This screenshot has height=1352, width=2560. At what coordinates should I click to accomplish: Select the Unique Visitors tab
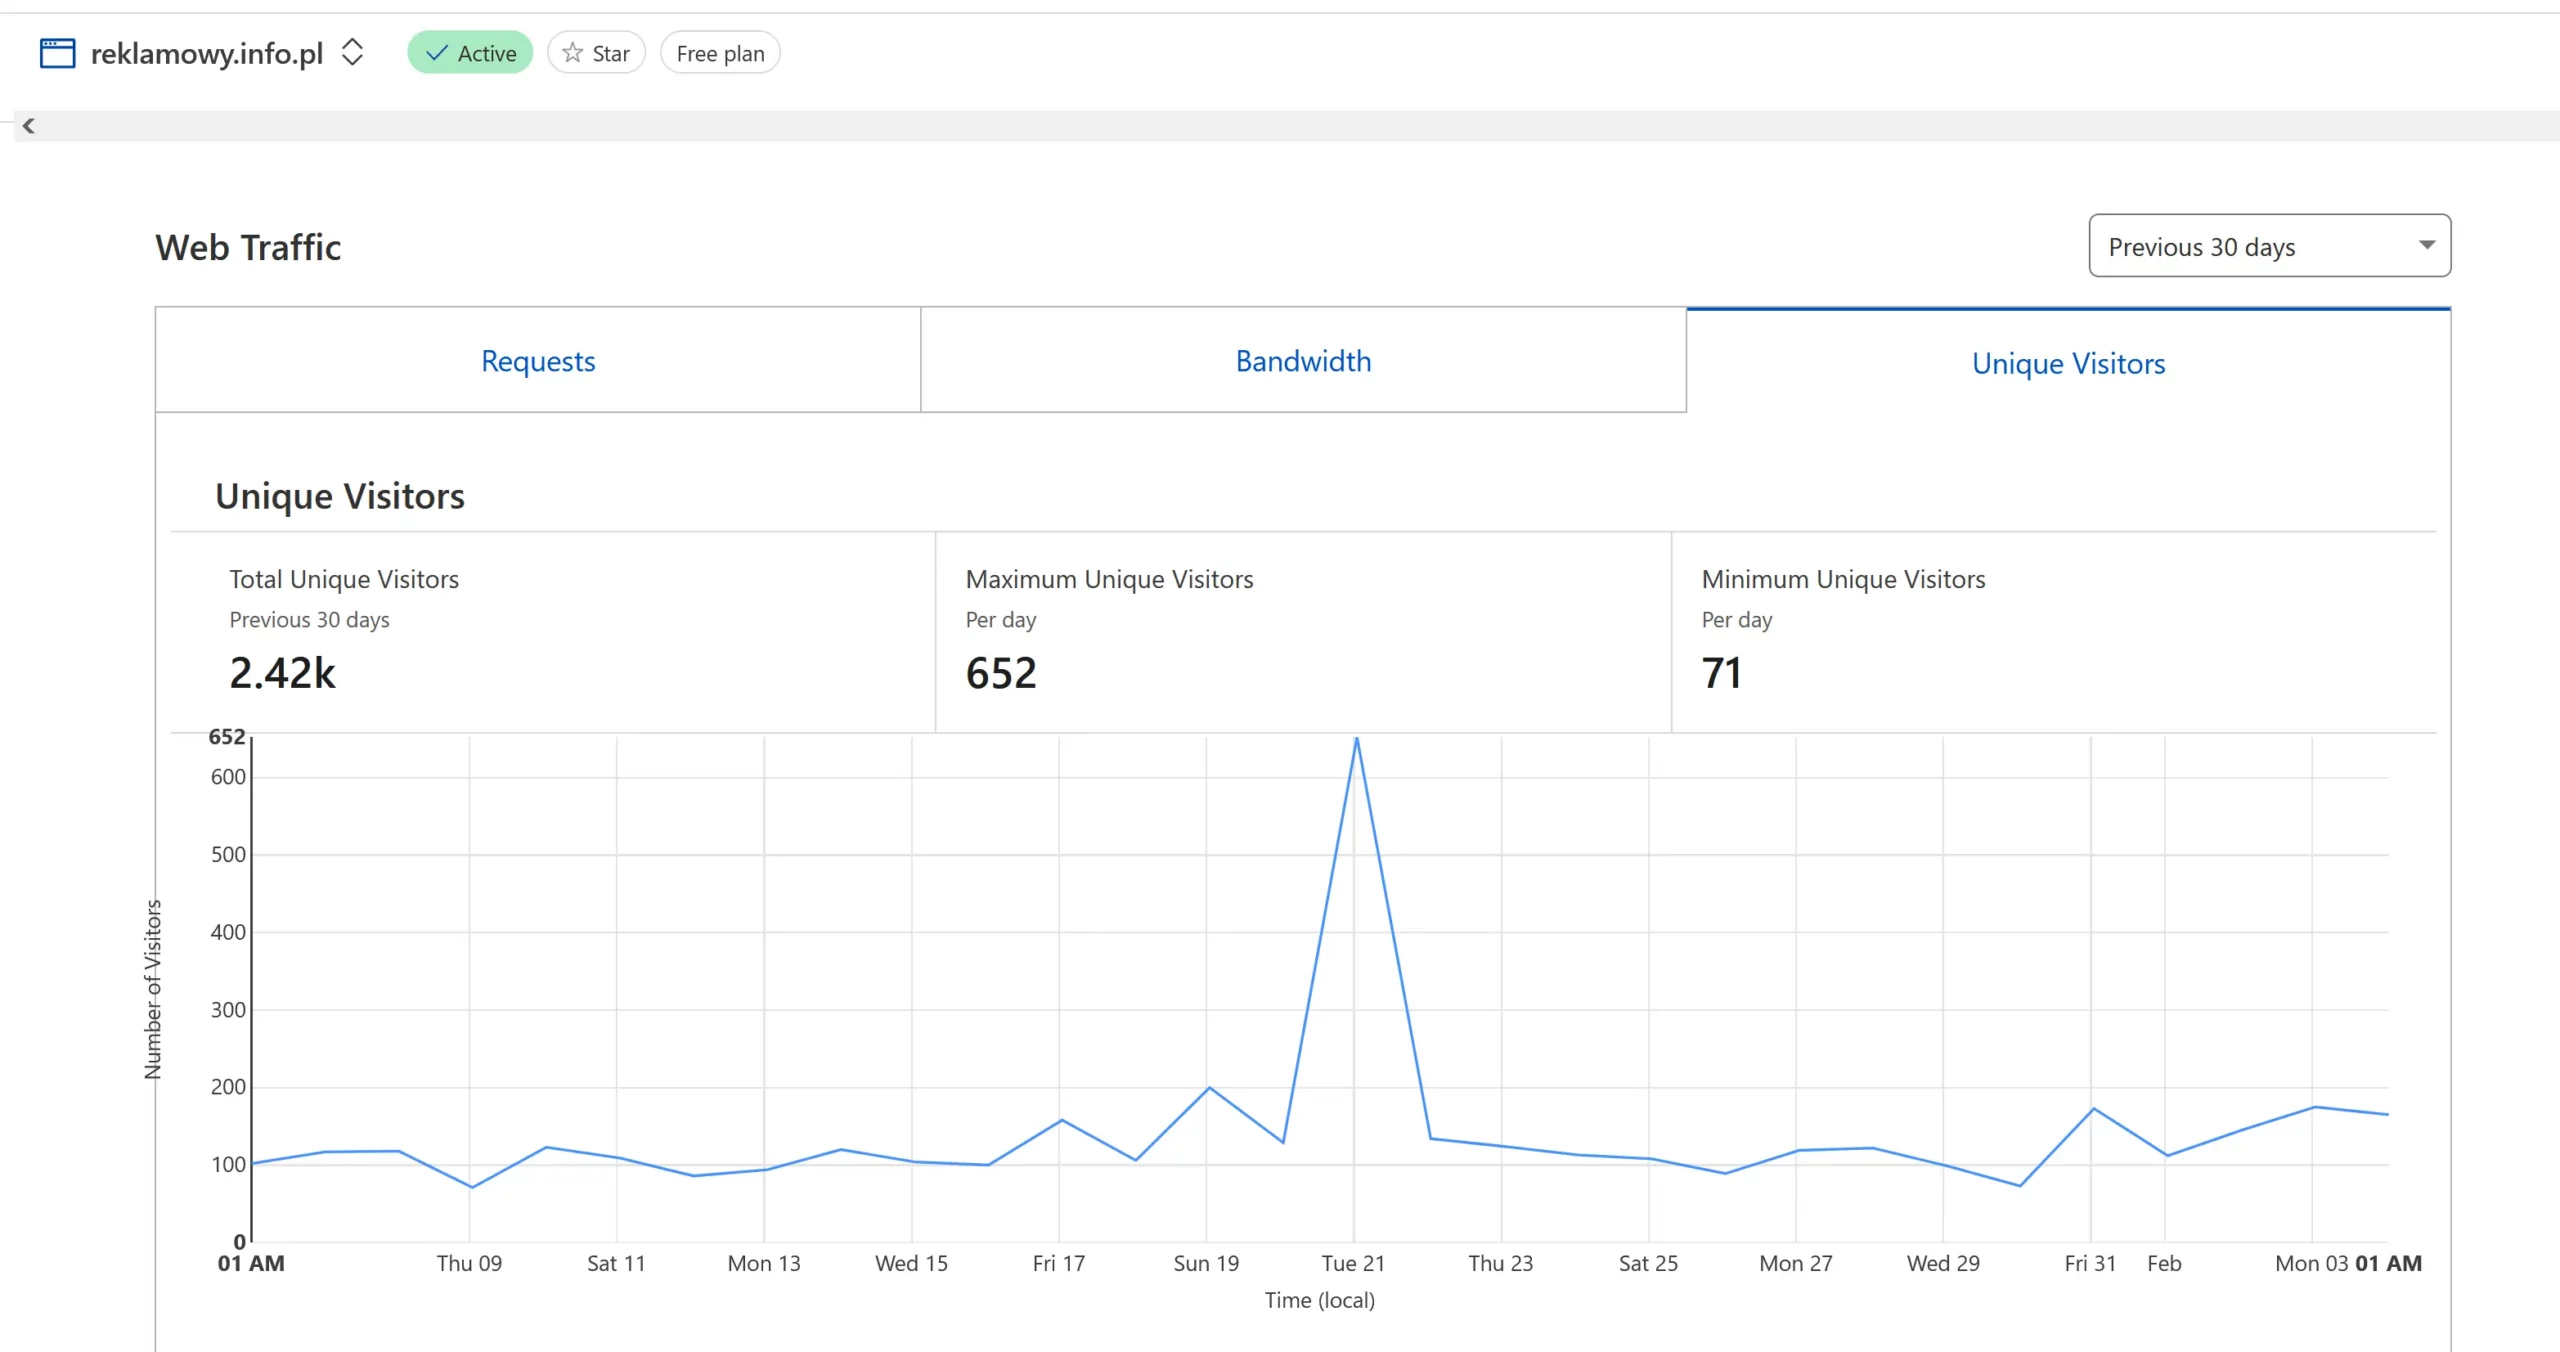click(x=2068, y=363)
